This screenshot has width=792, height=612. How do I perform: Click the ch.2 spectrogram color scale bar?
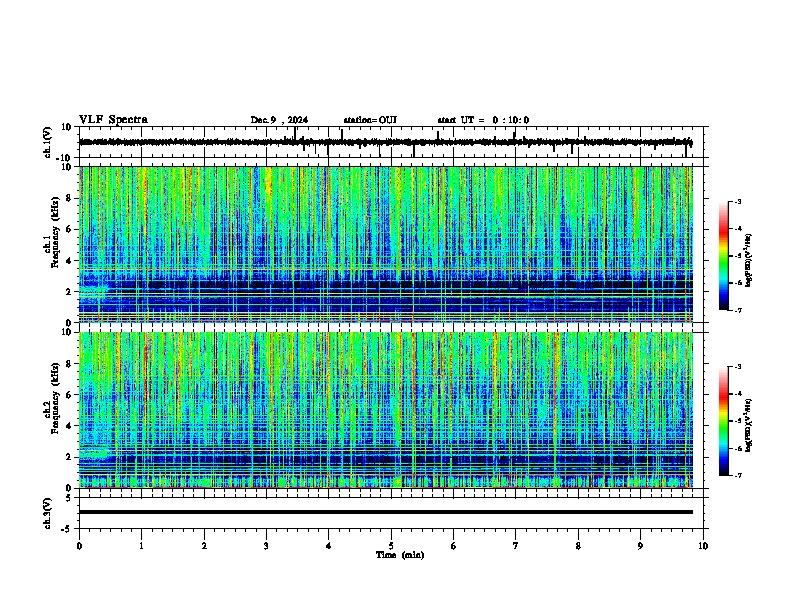(x=724, y=421)
